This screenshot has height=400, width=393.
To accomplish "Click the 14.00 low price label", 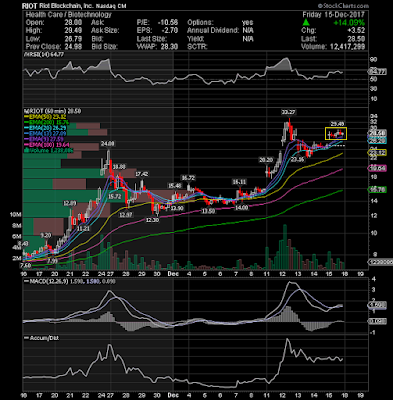I will pos(241,207).
